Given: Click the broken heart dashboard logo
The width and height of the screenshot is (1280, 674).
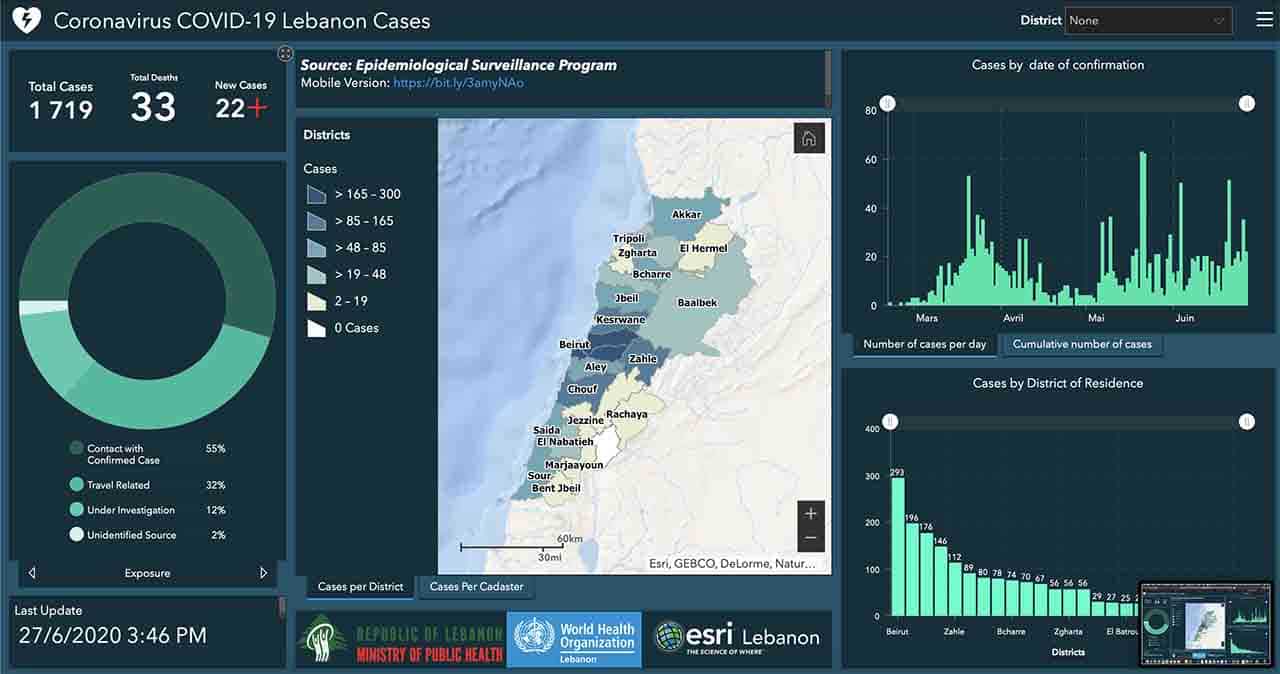Looking at the screenshot, I should [x=25, y=21].
